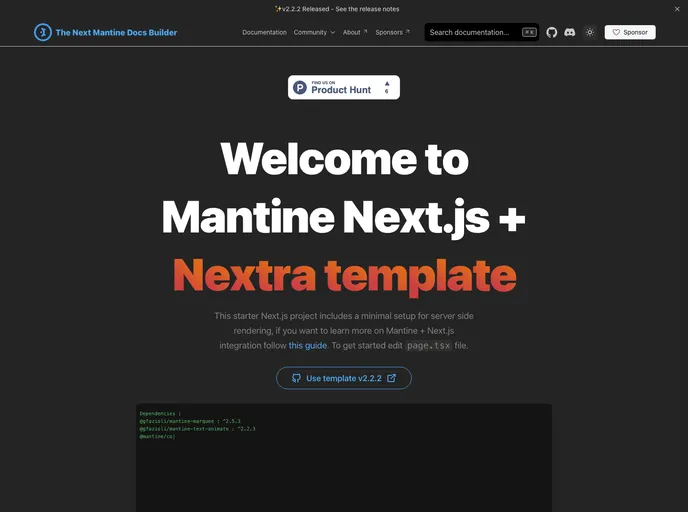Open the Discord server icon
The height and width of the screenshot is (512, 688).
tap(570, 32)
